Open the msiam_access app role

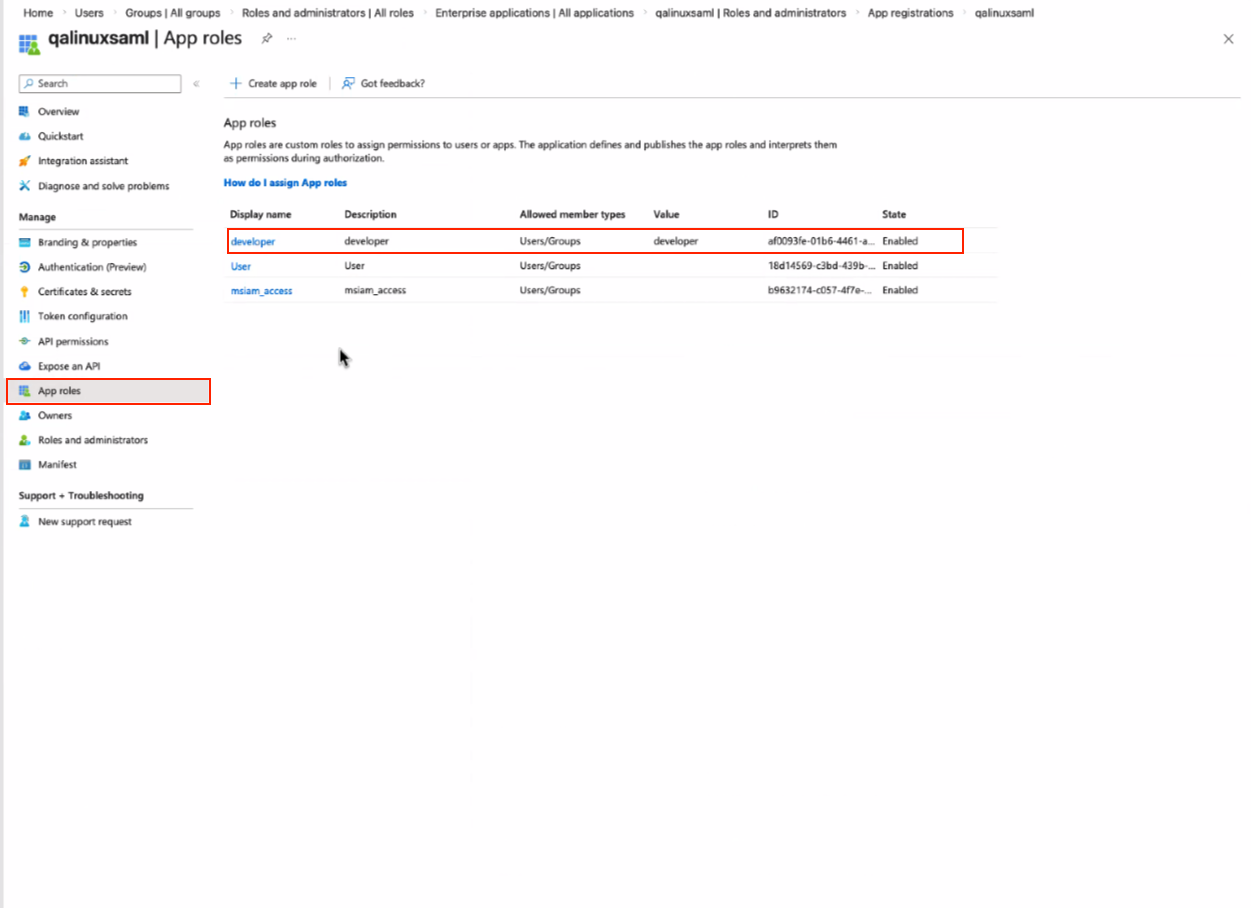click(x=261, y=290)
